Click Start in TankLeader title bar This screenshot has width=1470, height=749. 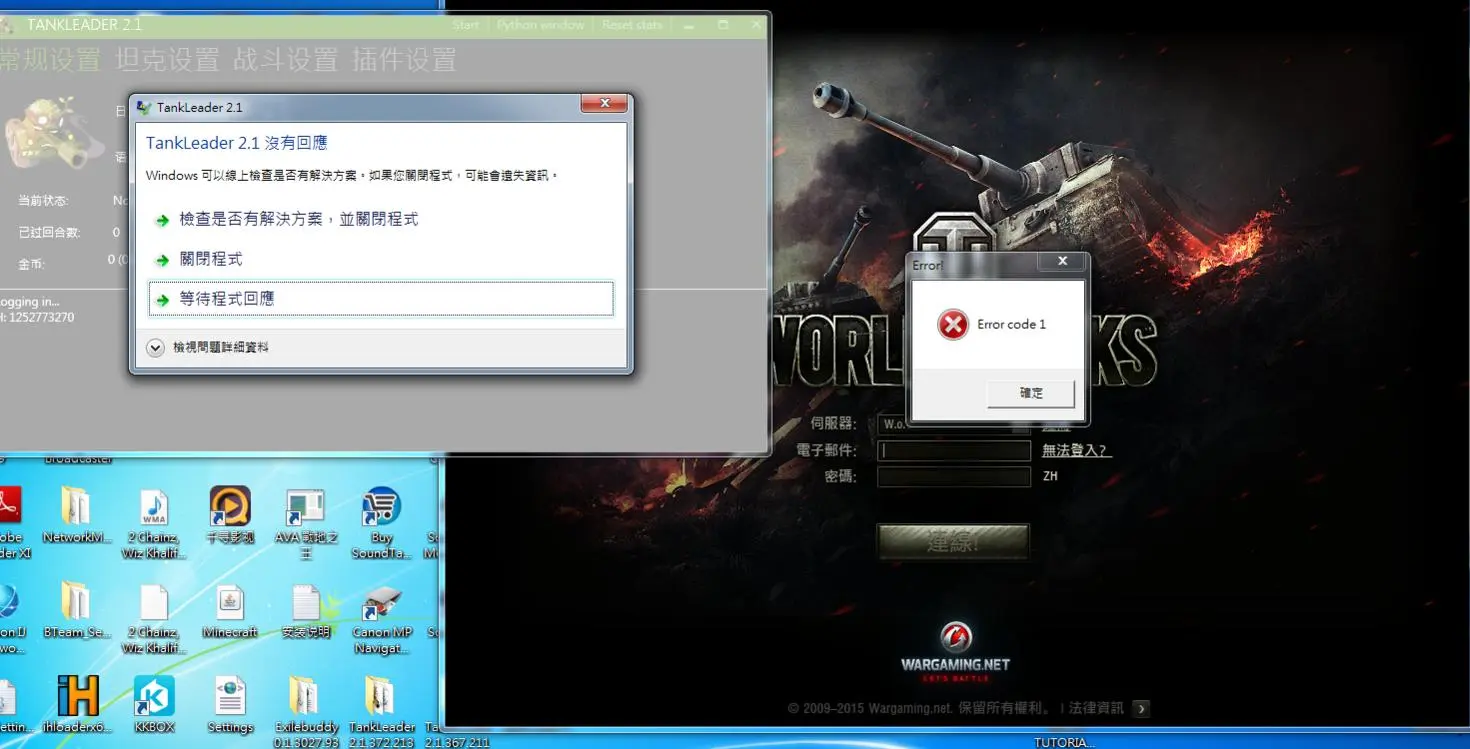click(x=466, y=25)
